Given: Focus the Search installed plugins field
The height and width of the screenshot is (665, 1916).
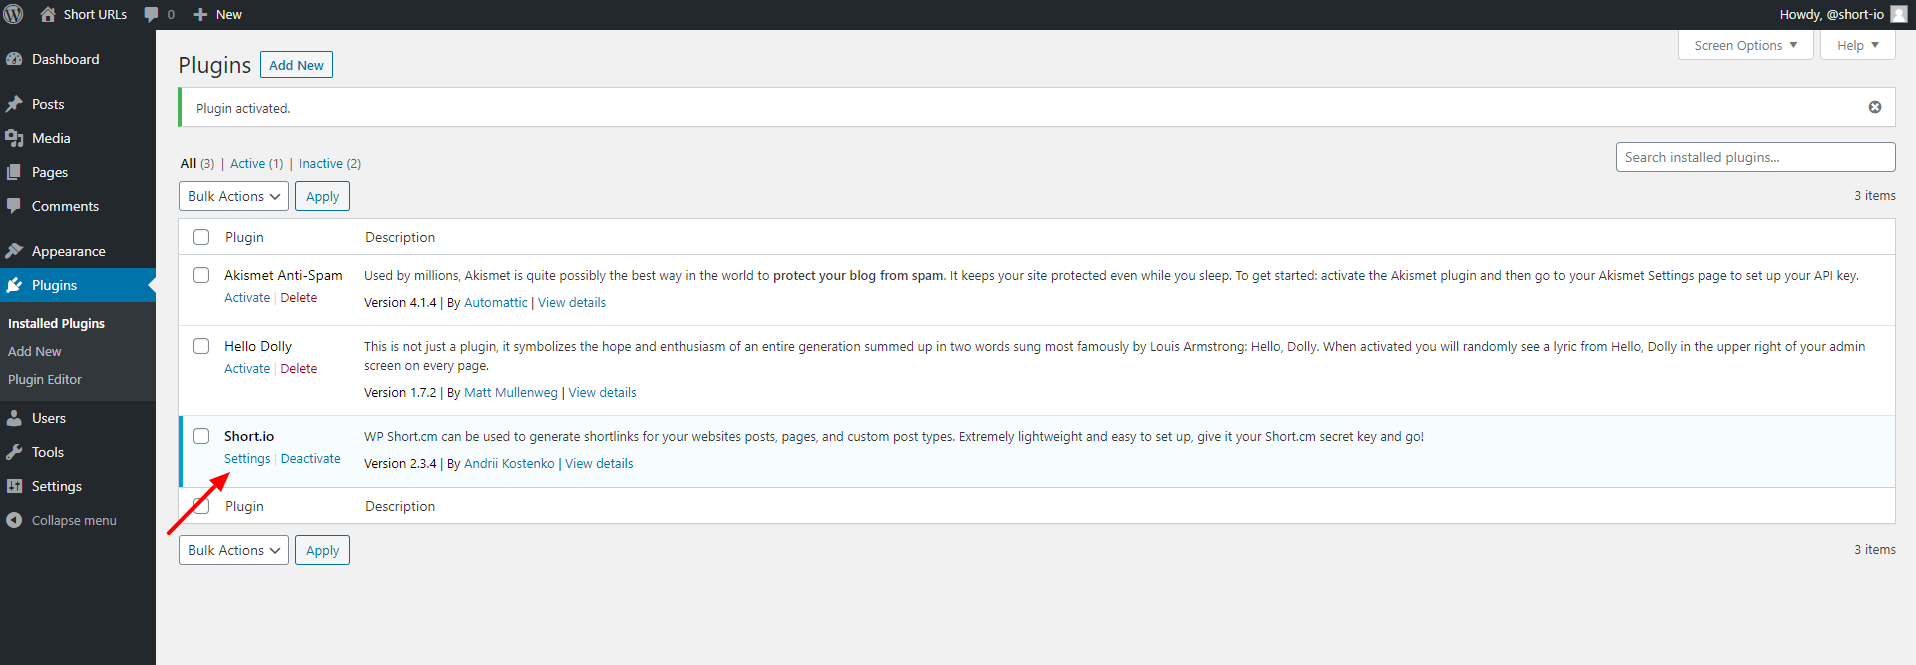Looking at the screenshot, I should click(1755, 157).
